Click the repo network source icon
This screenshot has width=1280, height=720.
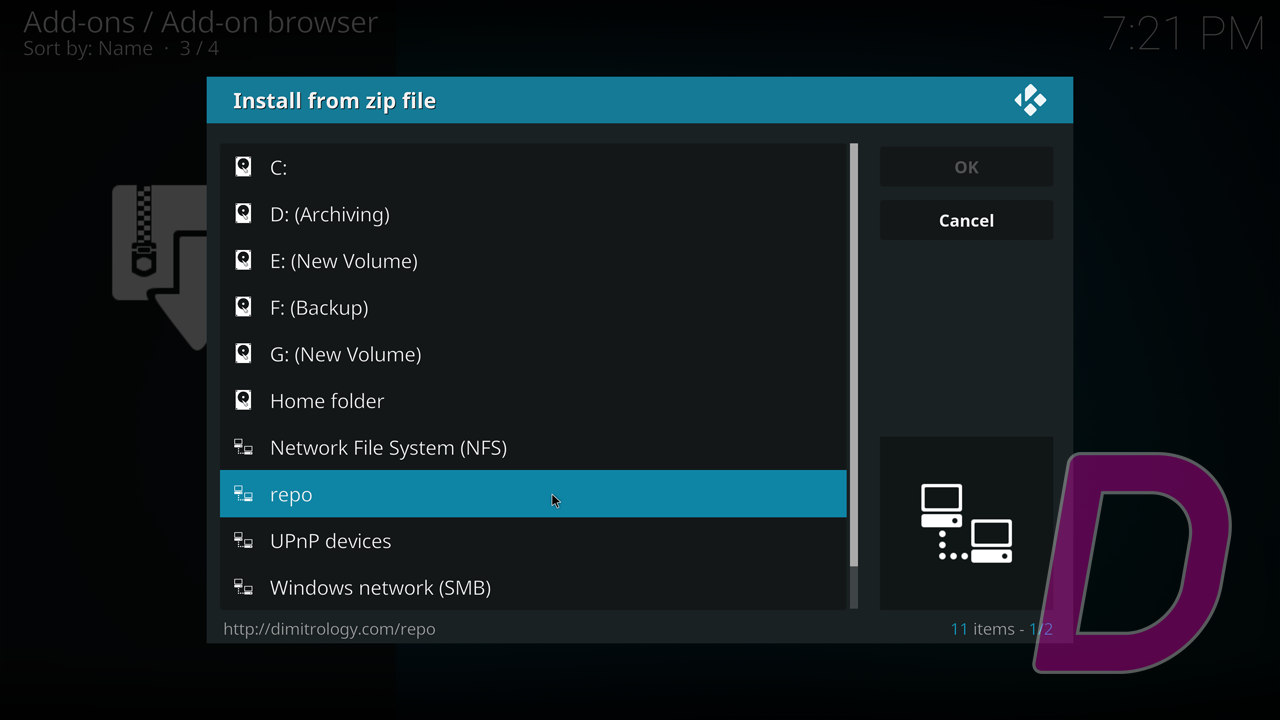(243, 494)
